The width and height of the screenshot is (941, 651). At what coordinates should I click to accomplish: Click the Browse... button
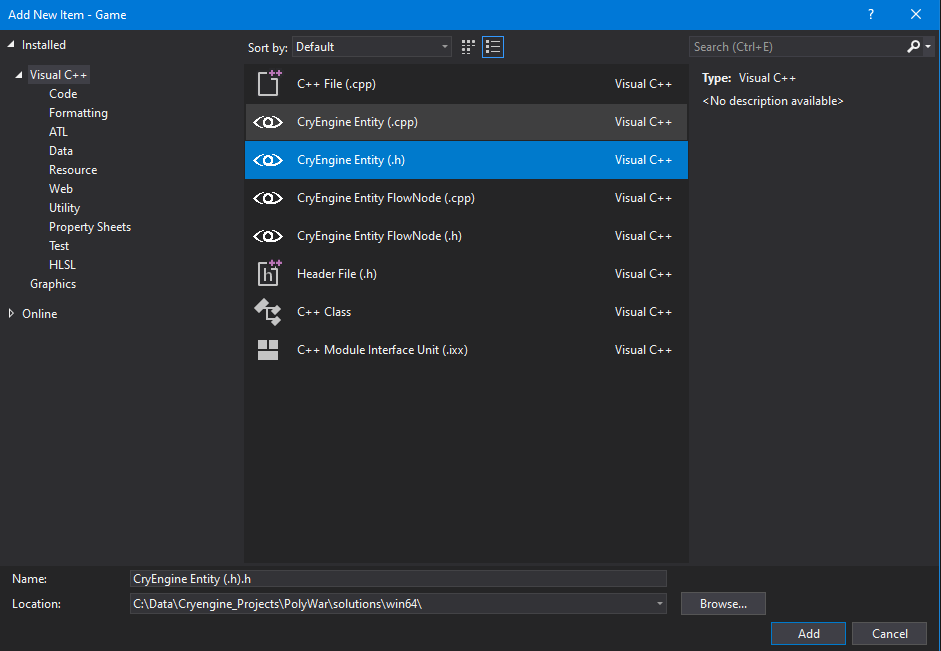click(723, 604)
